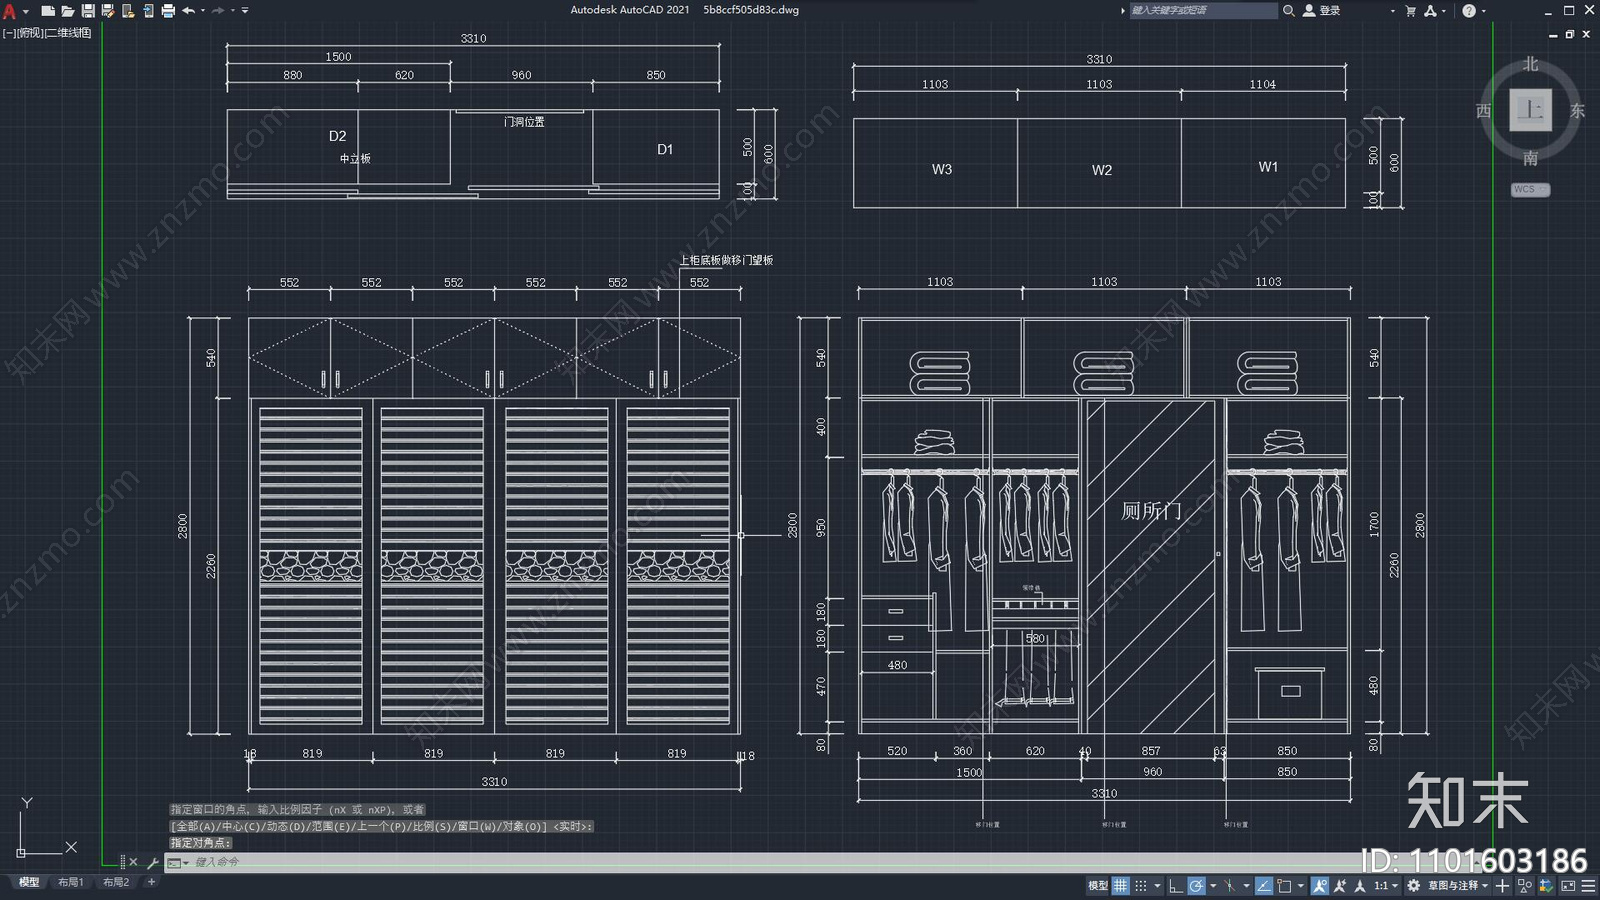
Task: Click 西 on the ViewCube compass
Action: (x=1484, y=111)
